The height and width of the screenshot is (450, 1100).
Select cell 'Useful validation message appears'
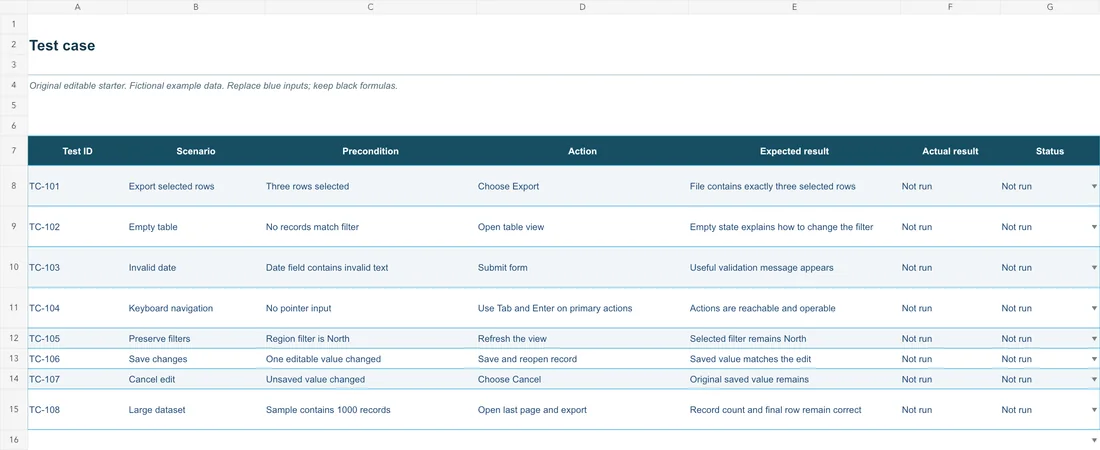(x=794, y=267)
